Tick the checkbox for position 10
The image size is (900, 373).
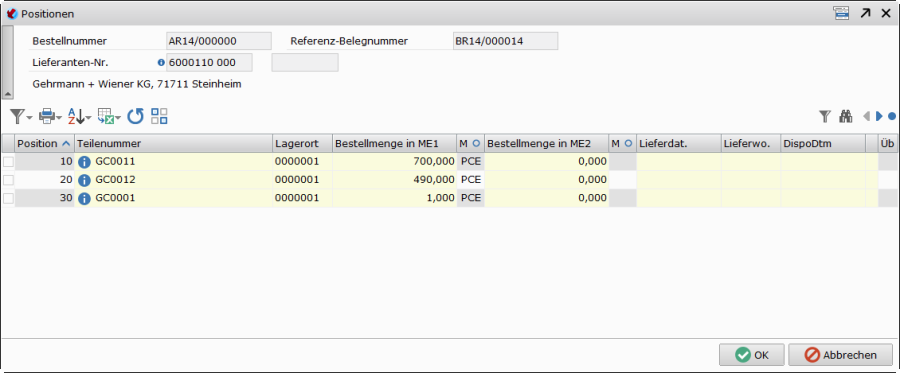click(8, 162)
